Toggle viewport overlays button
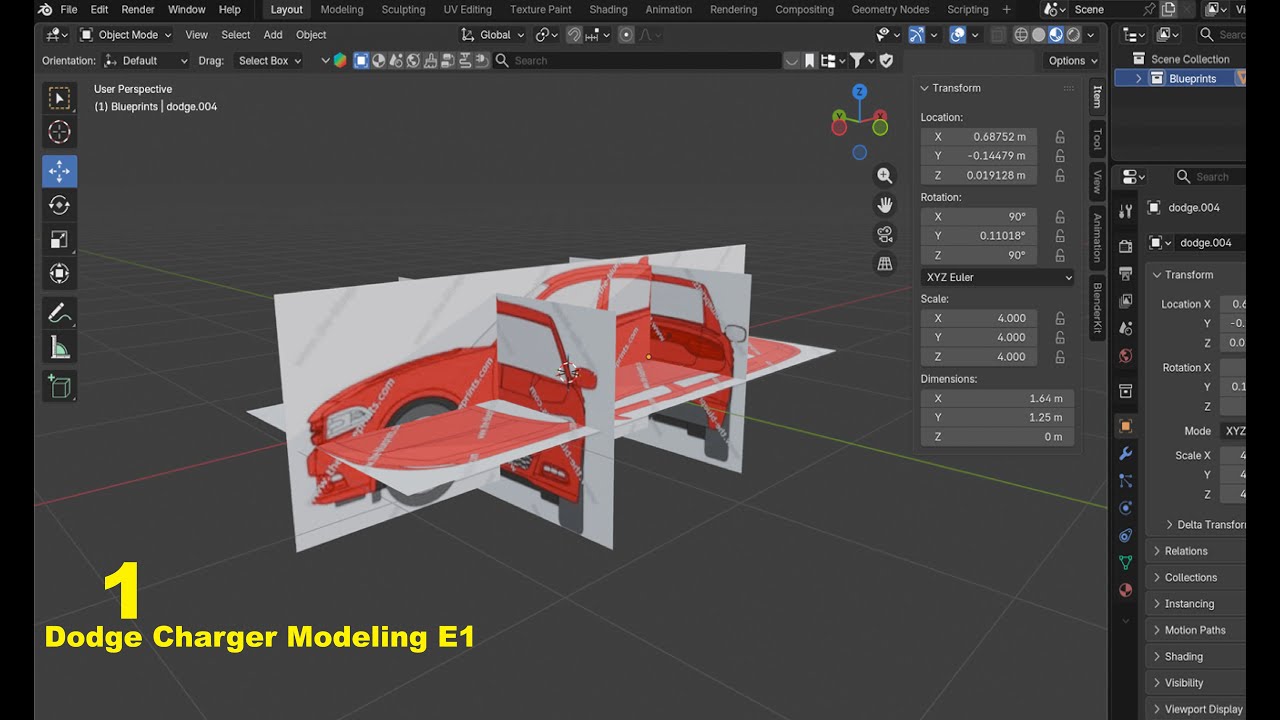 pyautogui.click(x=957, y=35)
